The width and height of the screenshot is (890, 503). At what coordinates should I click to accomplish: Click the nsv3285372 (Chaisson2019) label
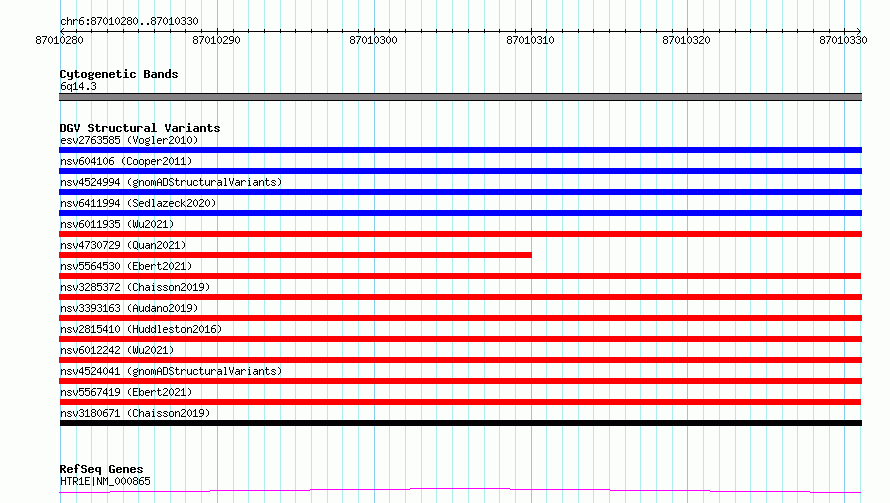[135, 287]
